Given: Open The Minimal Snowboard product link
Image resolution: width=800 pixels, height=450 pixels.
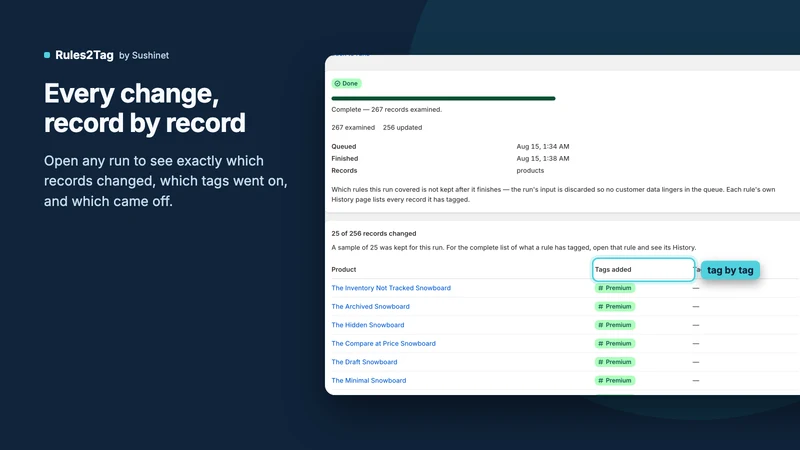Looking at the screenshot, I should (x=368, y=381).
